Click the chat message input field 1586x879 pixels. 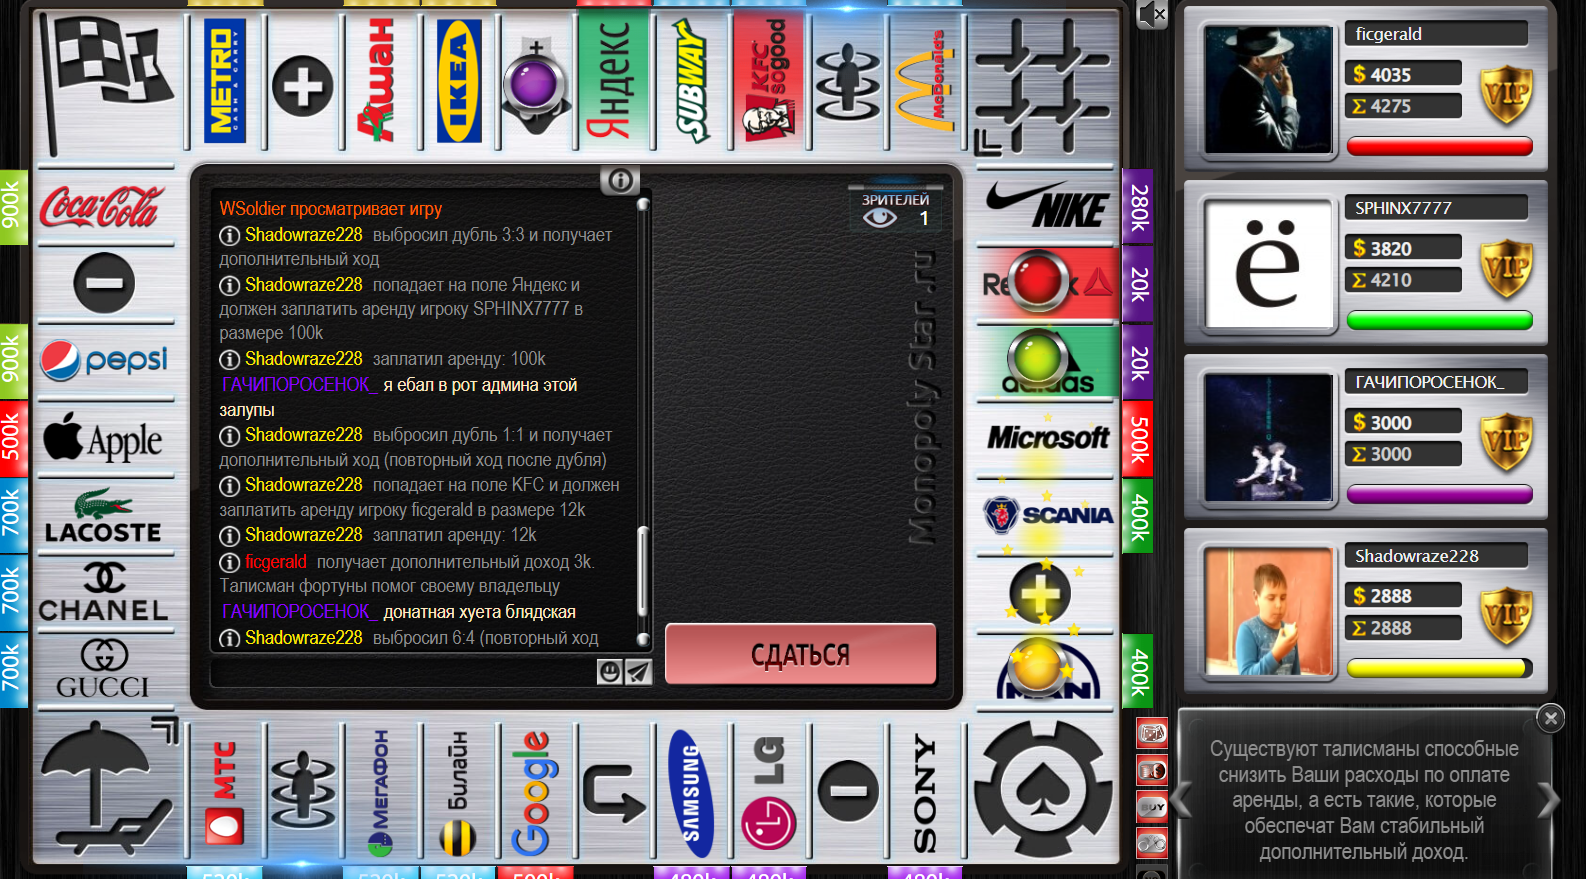pos(404,671)
